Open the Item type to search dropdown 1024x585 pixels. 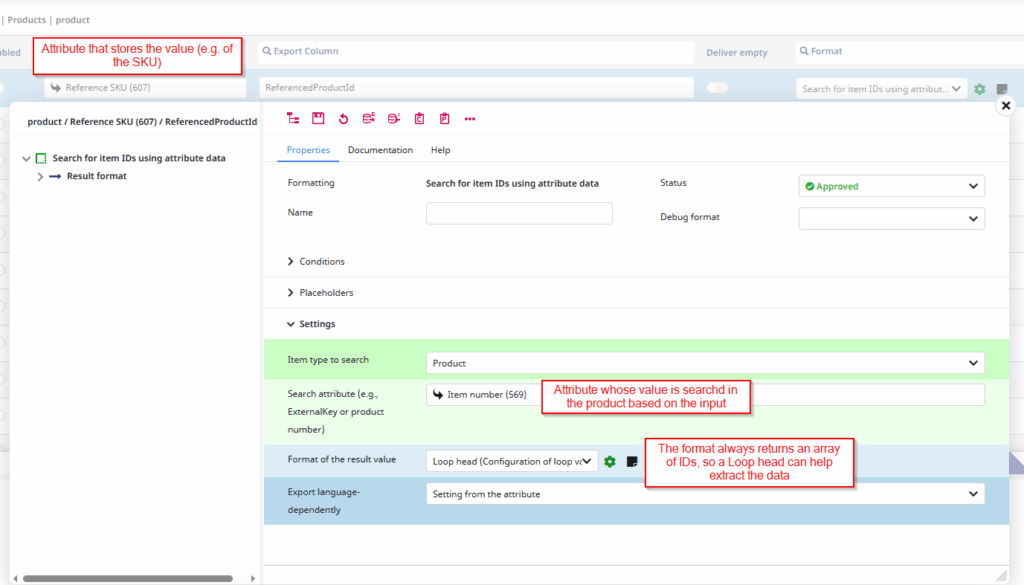[705, 363]
